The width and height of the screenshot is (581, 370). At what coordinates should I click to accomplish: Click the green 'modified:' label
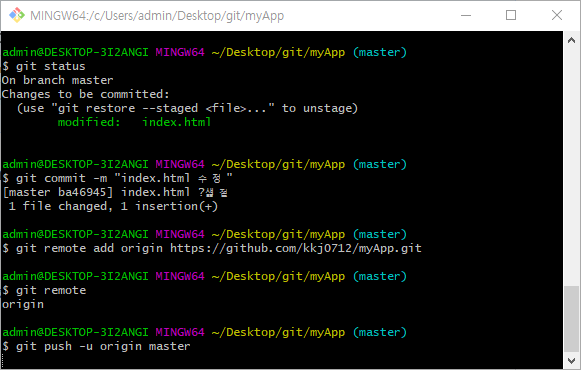click(89, 122)
